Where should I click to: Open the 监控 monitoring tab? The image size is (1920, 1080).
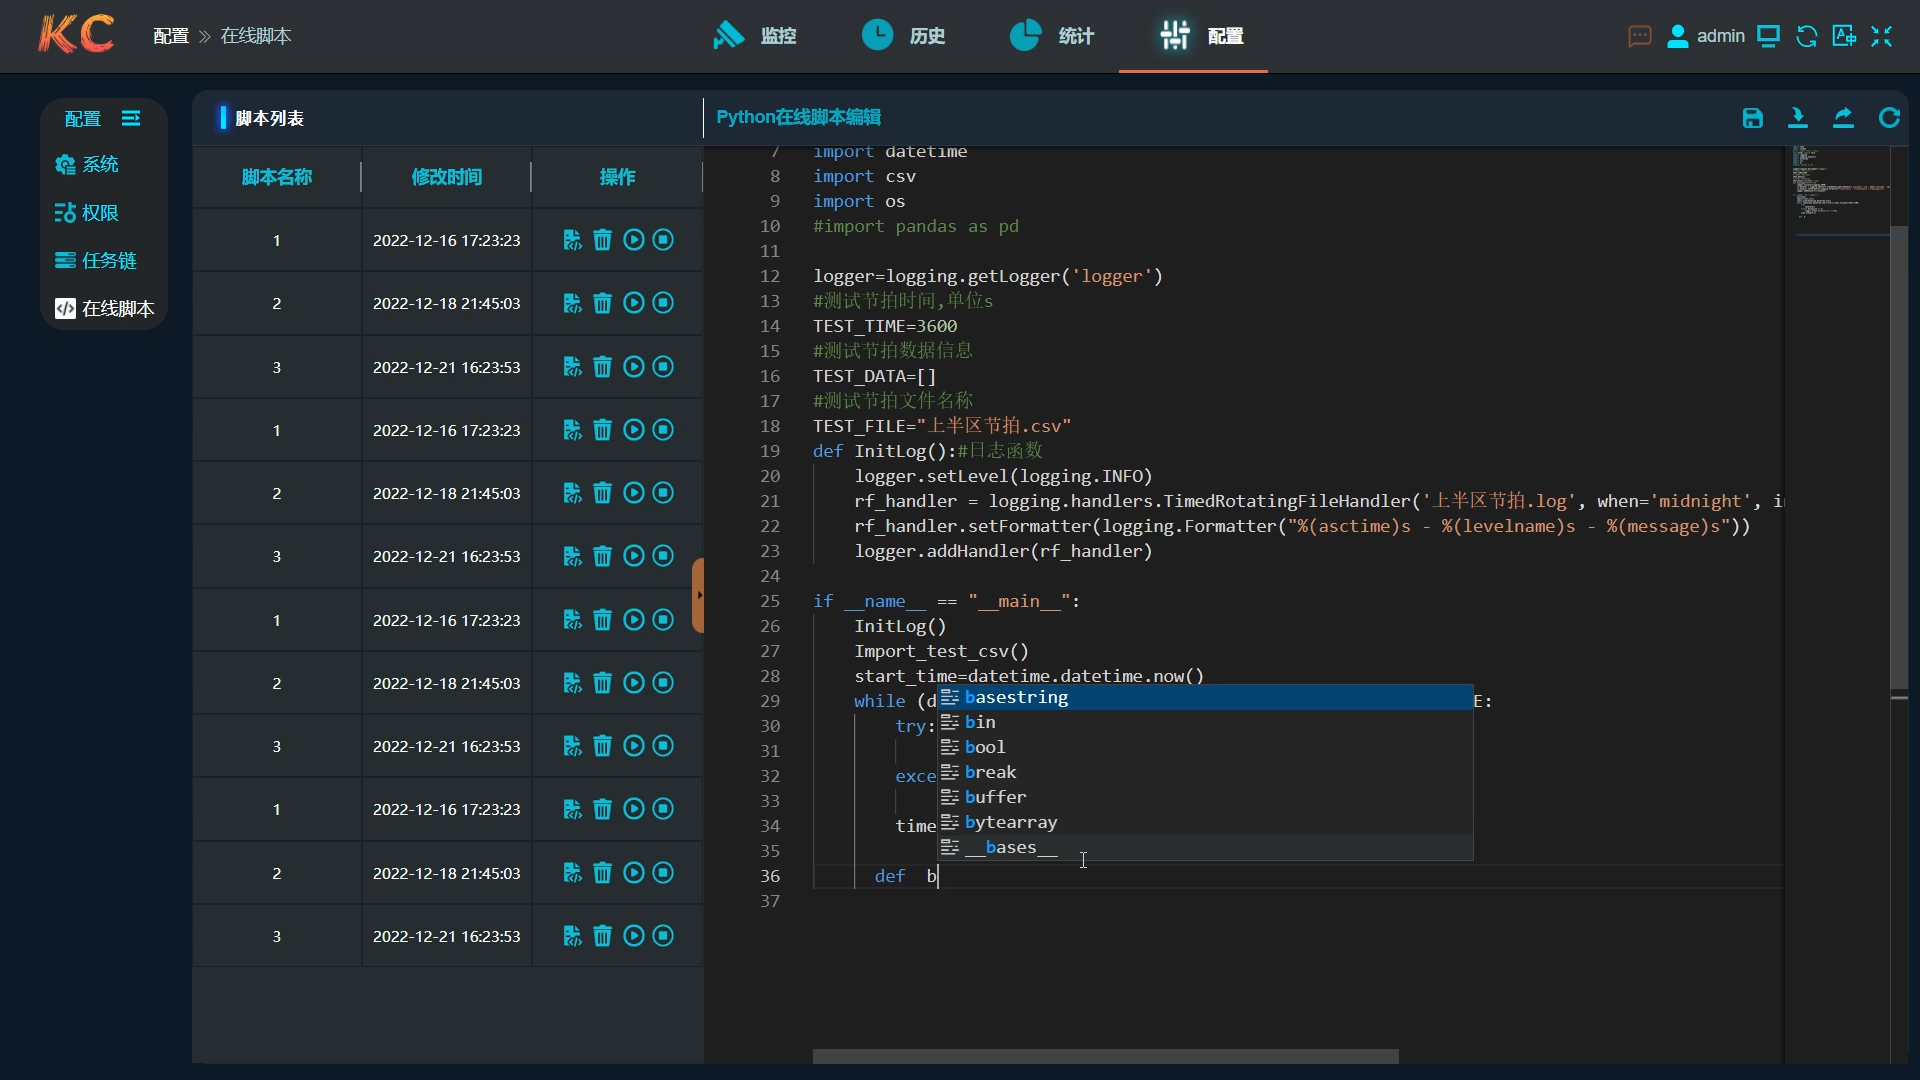click(754, 36)
